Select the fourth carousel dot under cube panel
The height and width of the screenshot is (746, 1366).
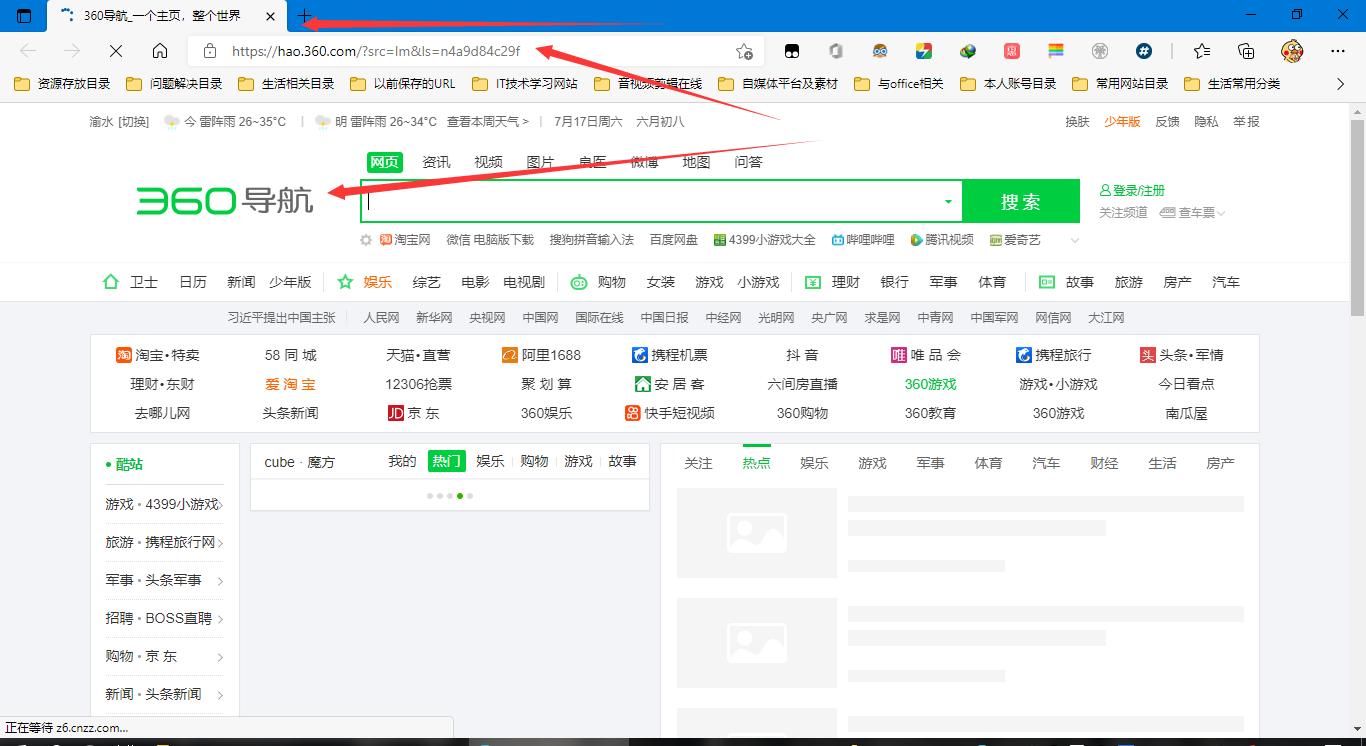pos(459,495)
